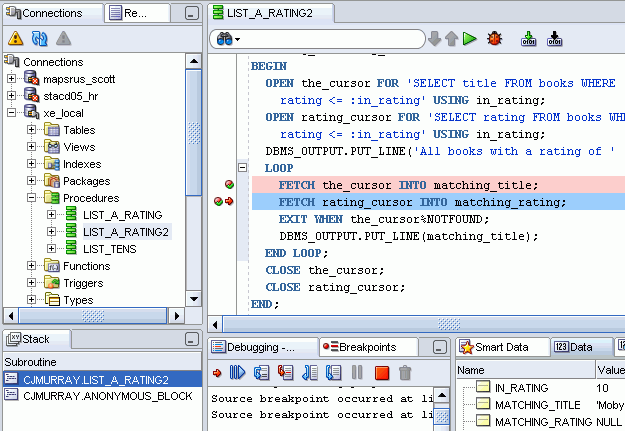
Task: Select LIST_TENS procedure in tree
Action: (x=108, y=249)
